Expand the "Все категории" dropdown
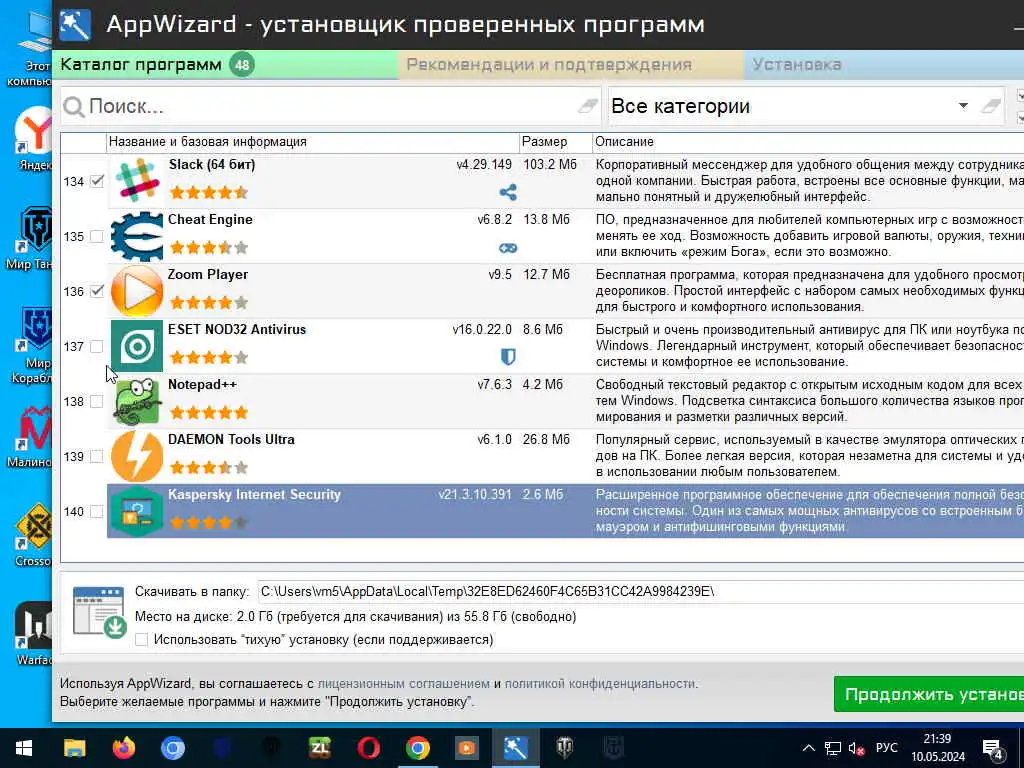This screenshot has height=768, width=1024. (x=963, y=106)
